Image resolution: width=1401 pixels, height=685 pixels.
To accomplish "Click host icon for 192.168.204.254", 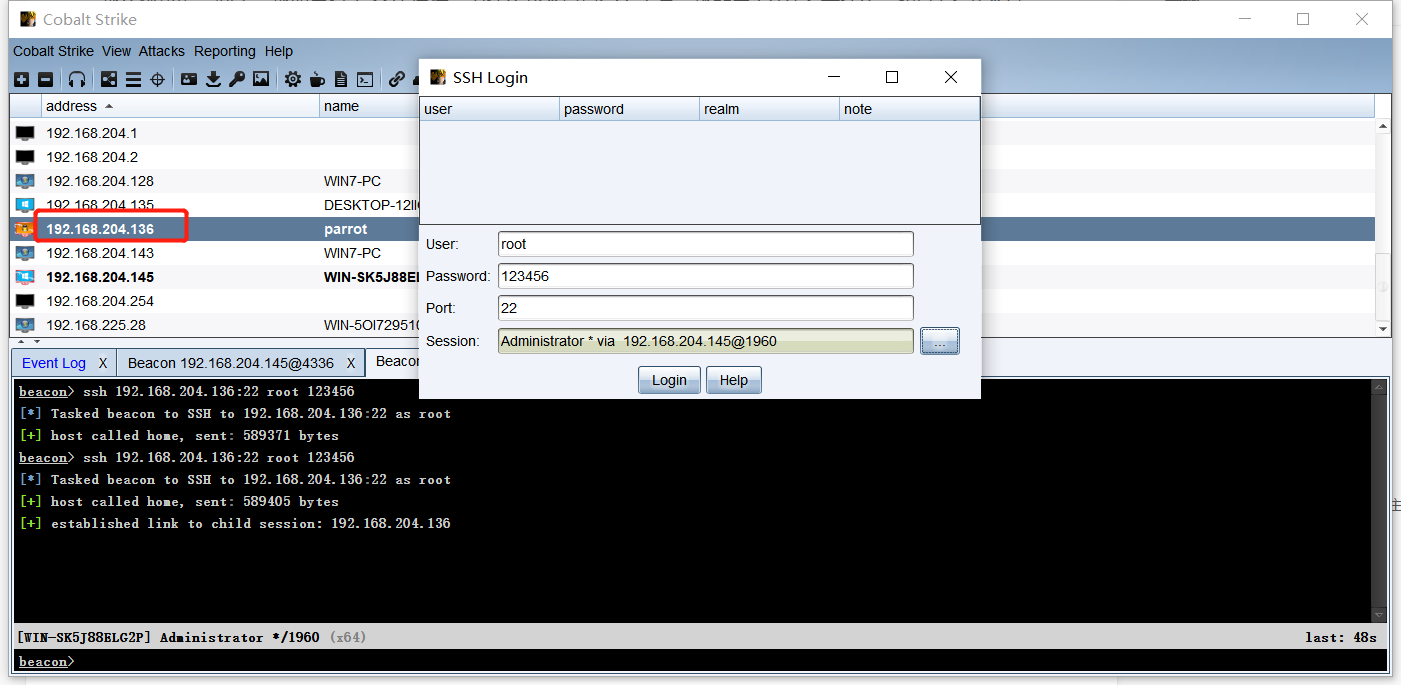I will point(25,301).
